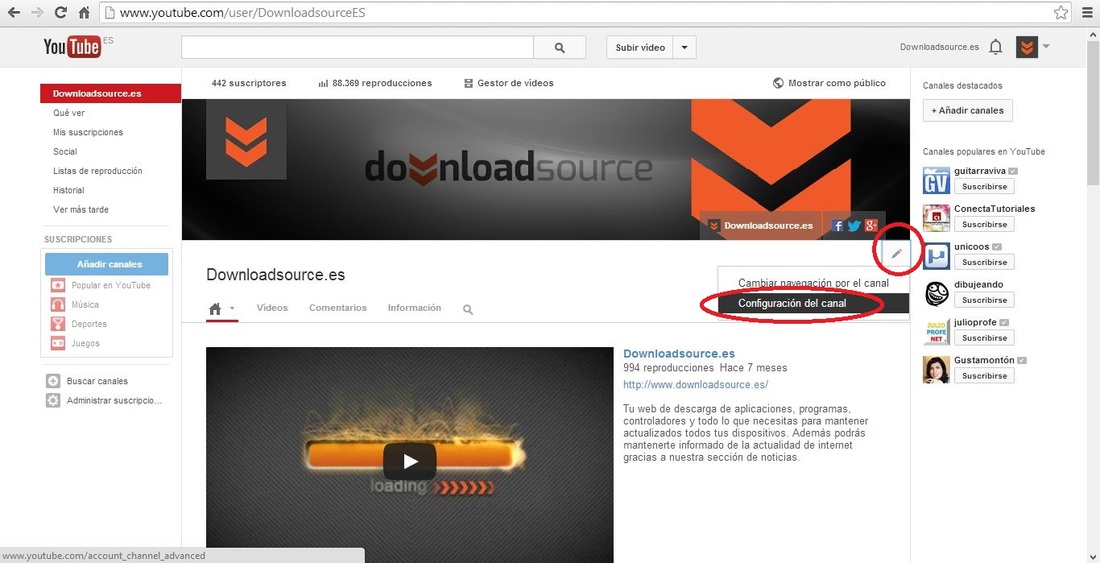
Task: Click the Deportes channel icon
Action: tap(58, 324)
